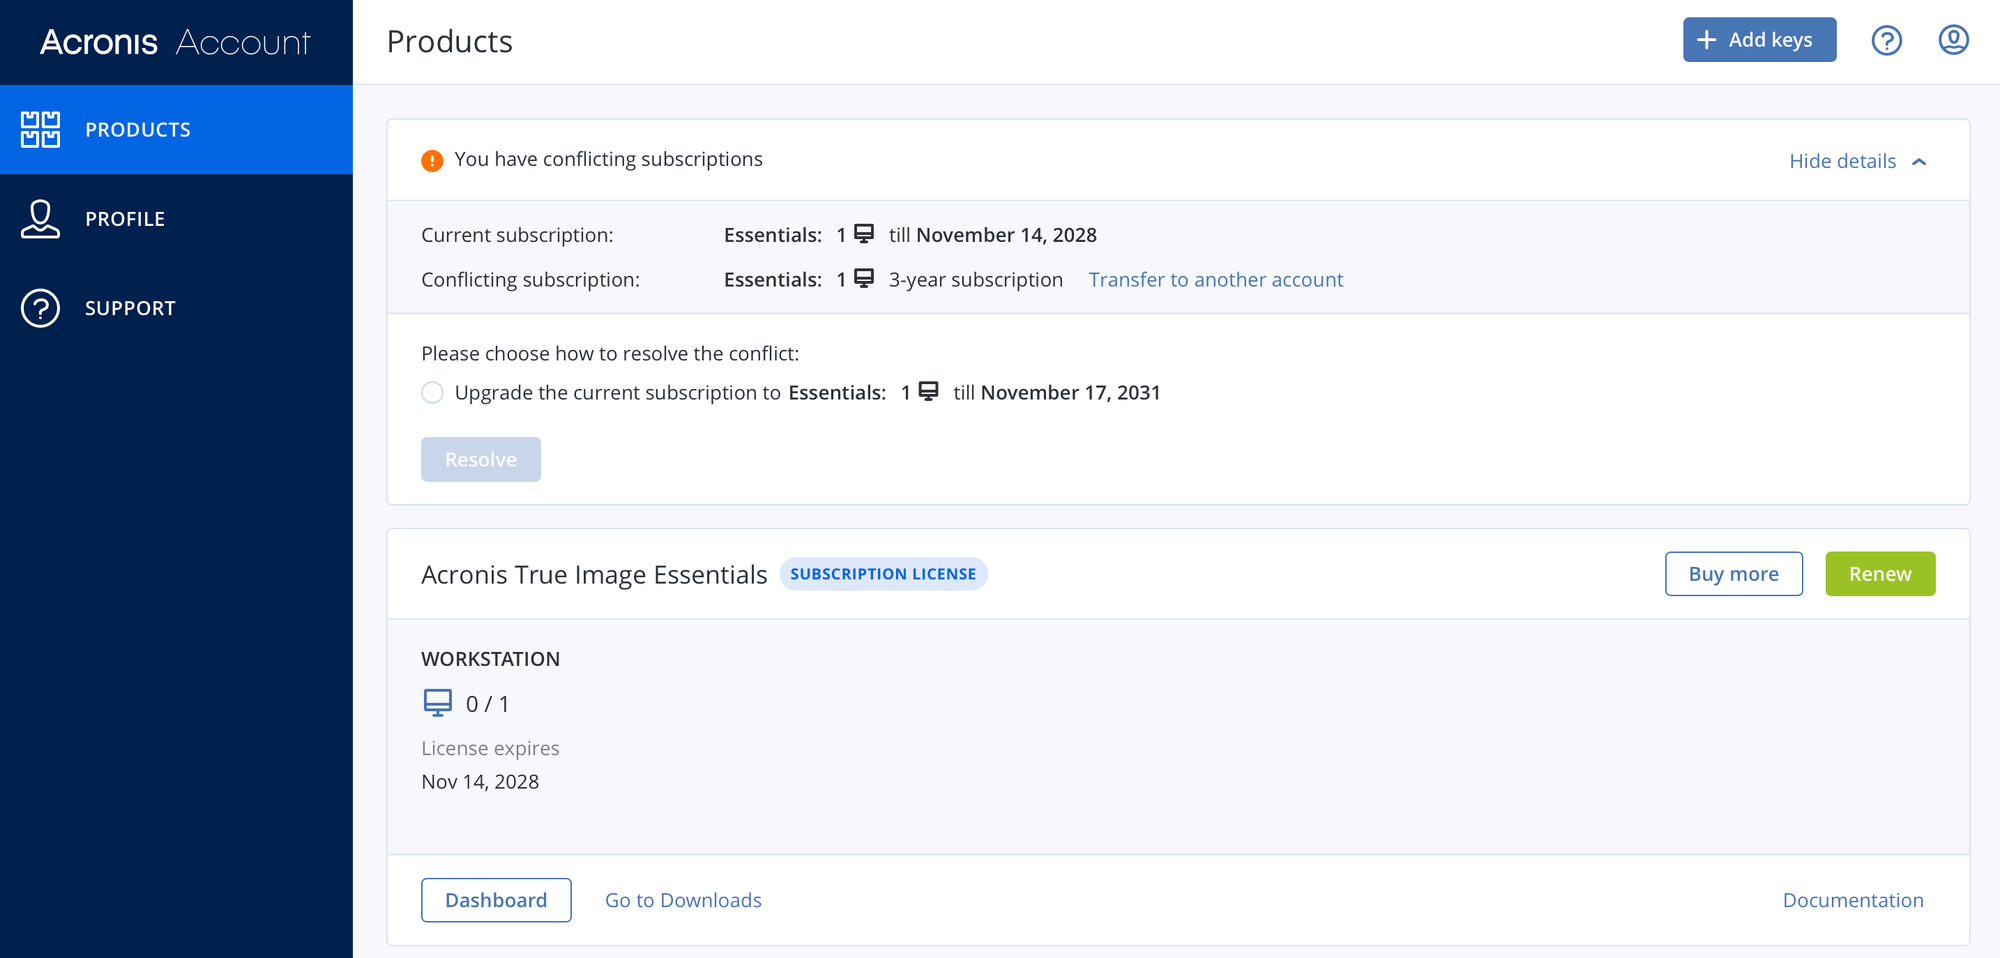The height and width of the screenshot is (958, 2000).
Task: Click the Products grid icon in sidebar
Action: tap(41, 130)
